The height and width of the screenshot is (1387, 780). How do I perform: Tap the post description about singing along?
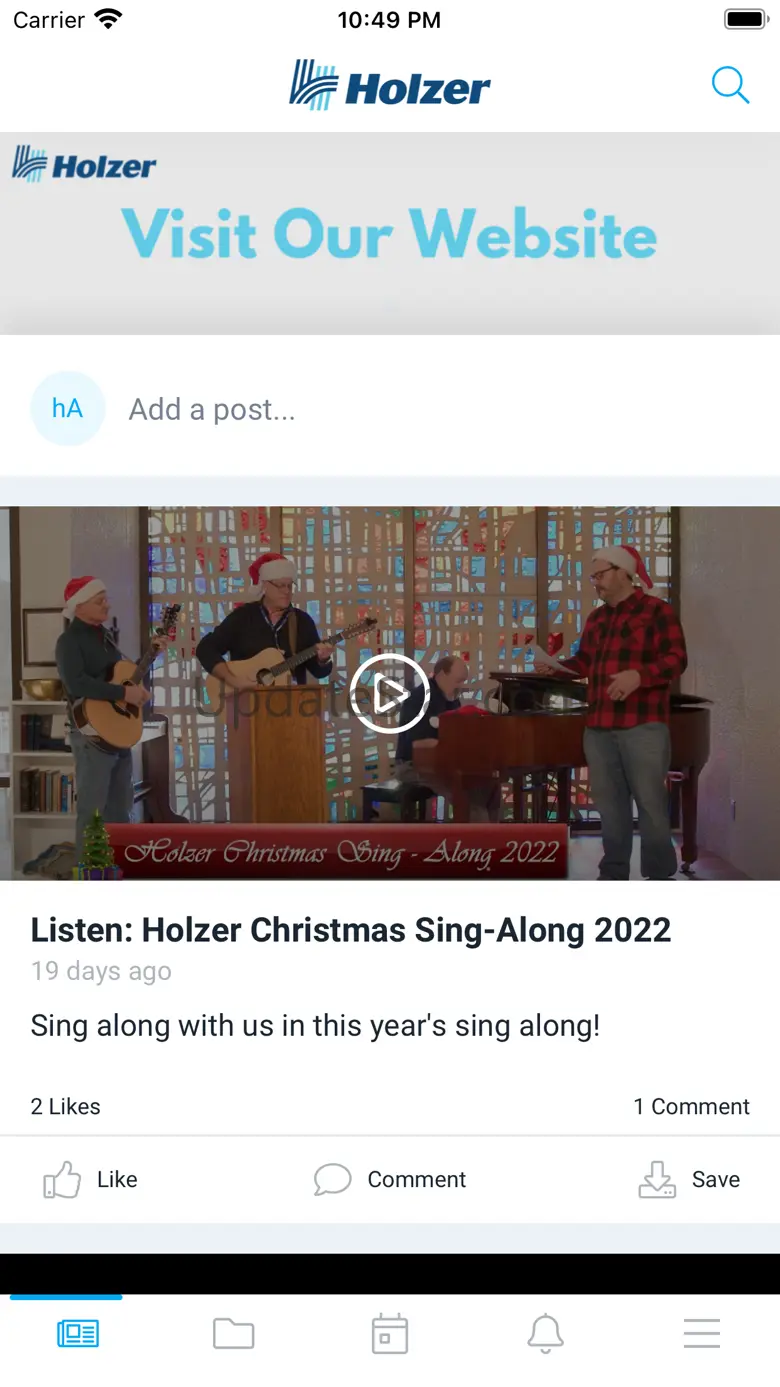tap(315, 1025)
